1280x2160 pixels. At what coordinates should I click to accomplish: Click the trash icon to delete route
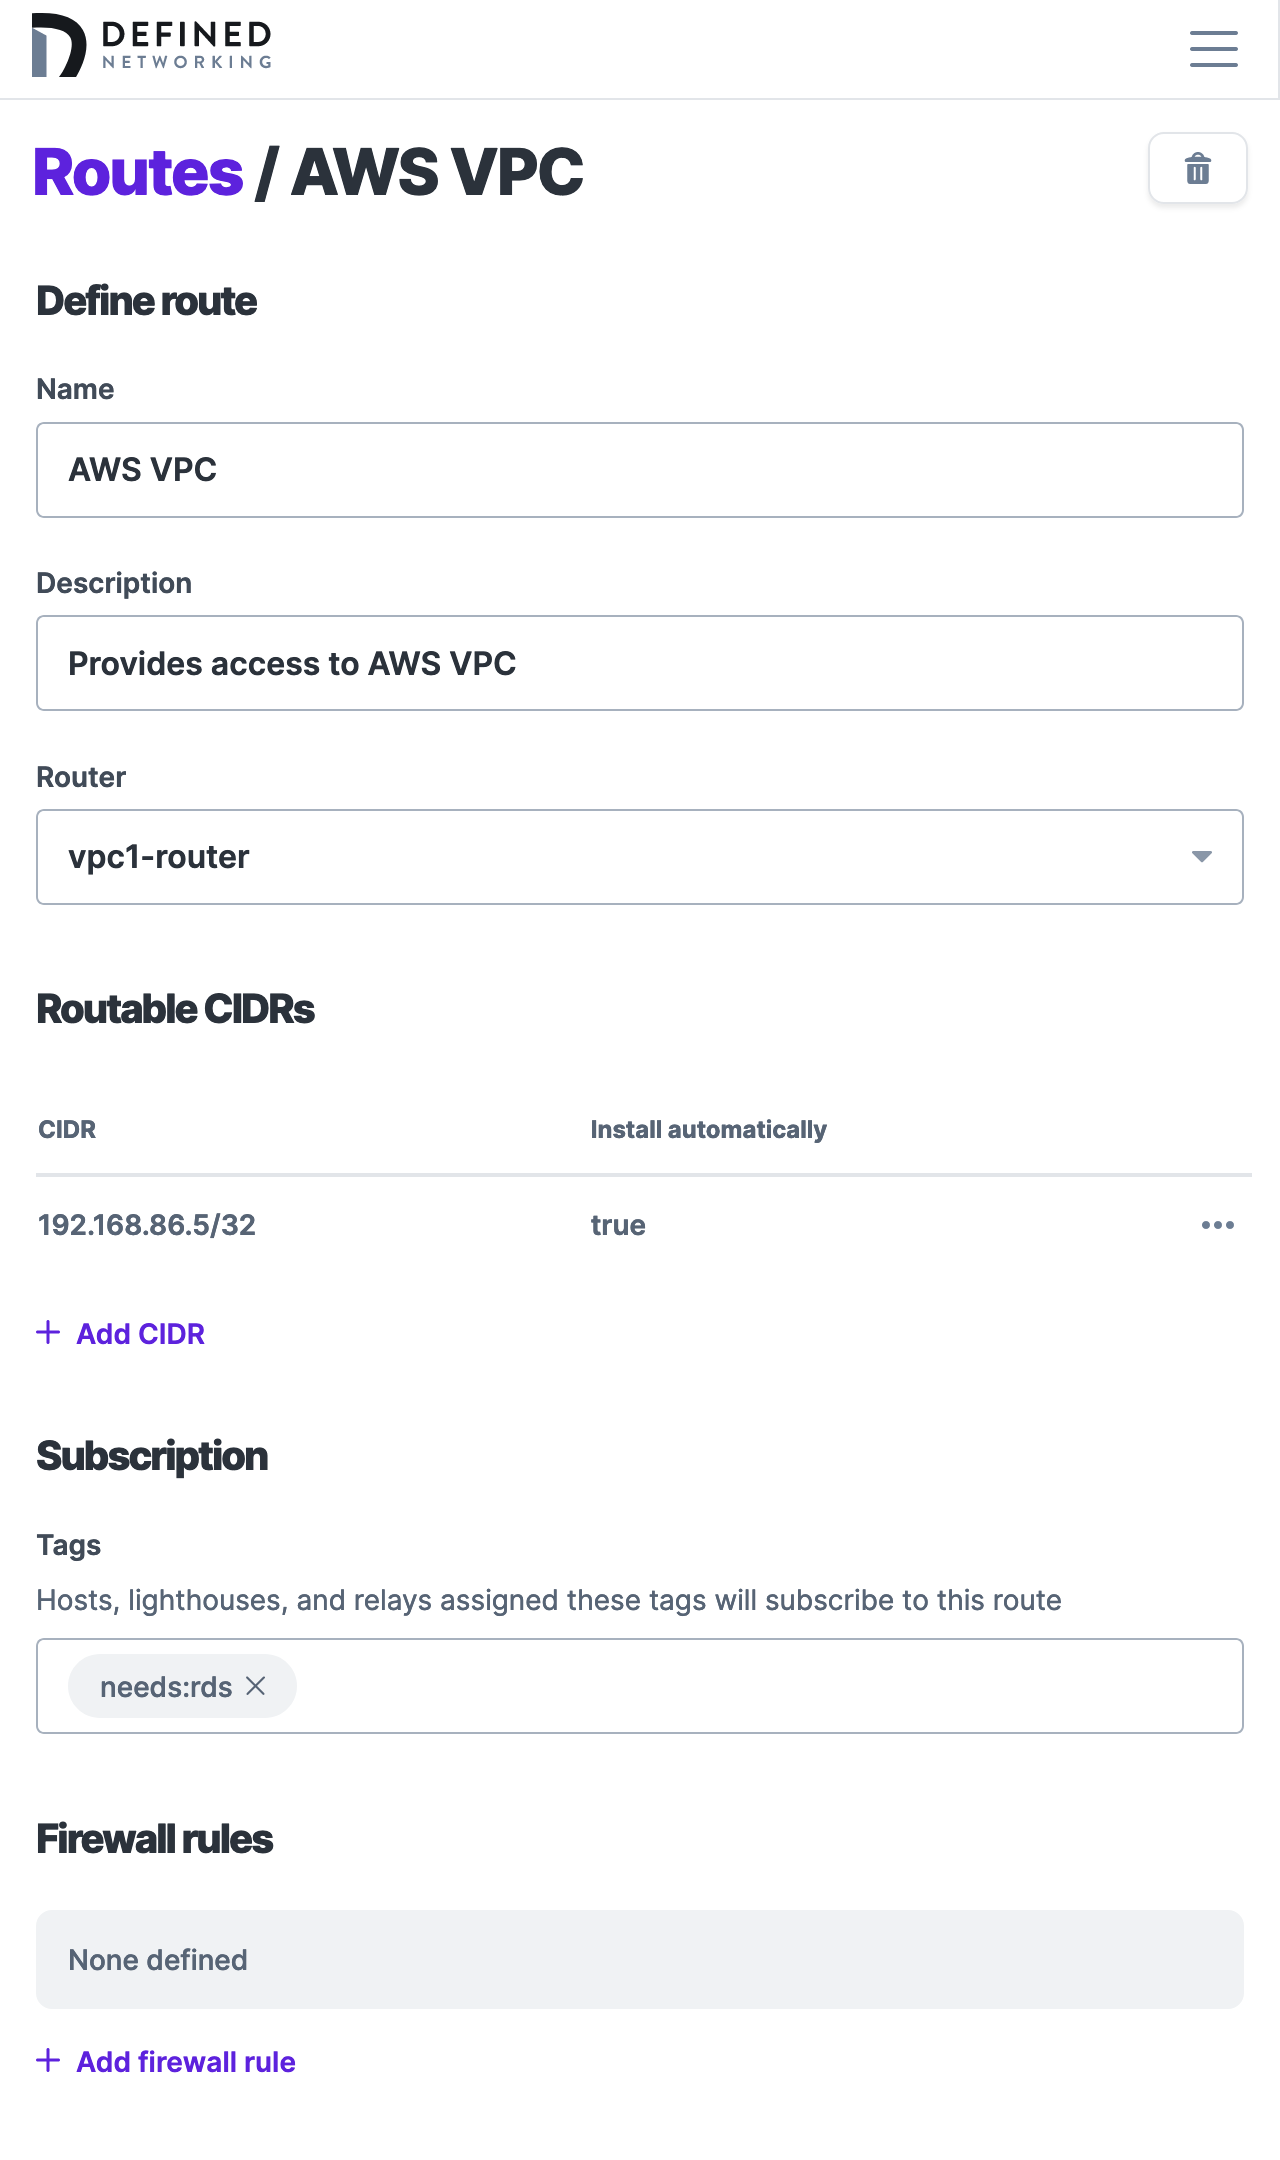tap(1197, 168)
